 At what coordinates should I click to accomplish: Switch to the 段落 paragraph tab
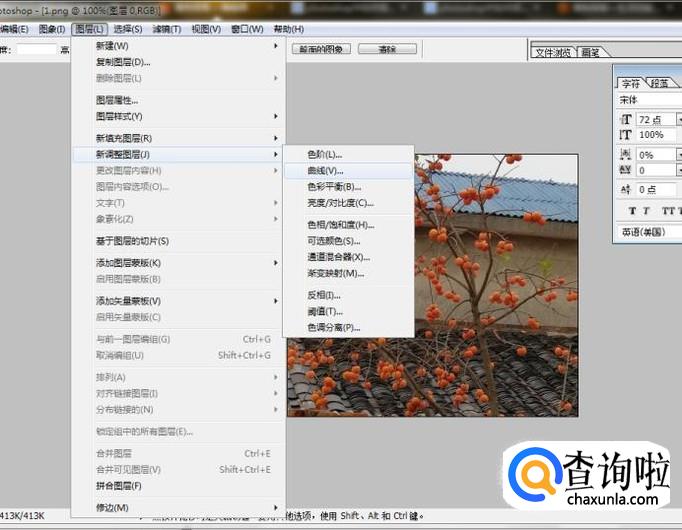coord(660,83)
